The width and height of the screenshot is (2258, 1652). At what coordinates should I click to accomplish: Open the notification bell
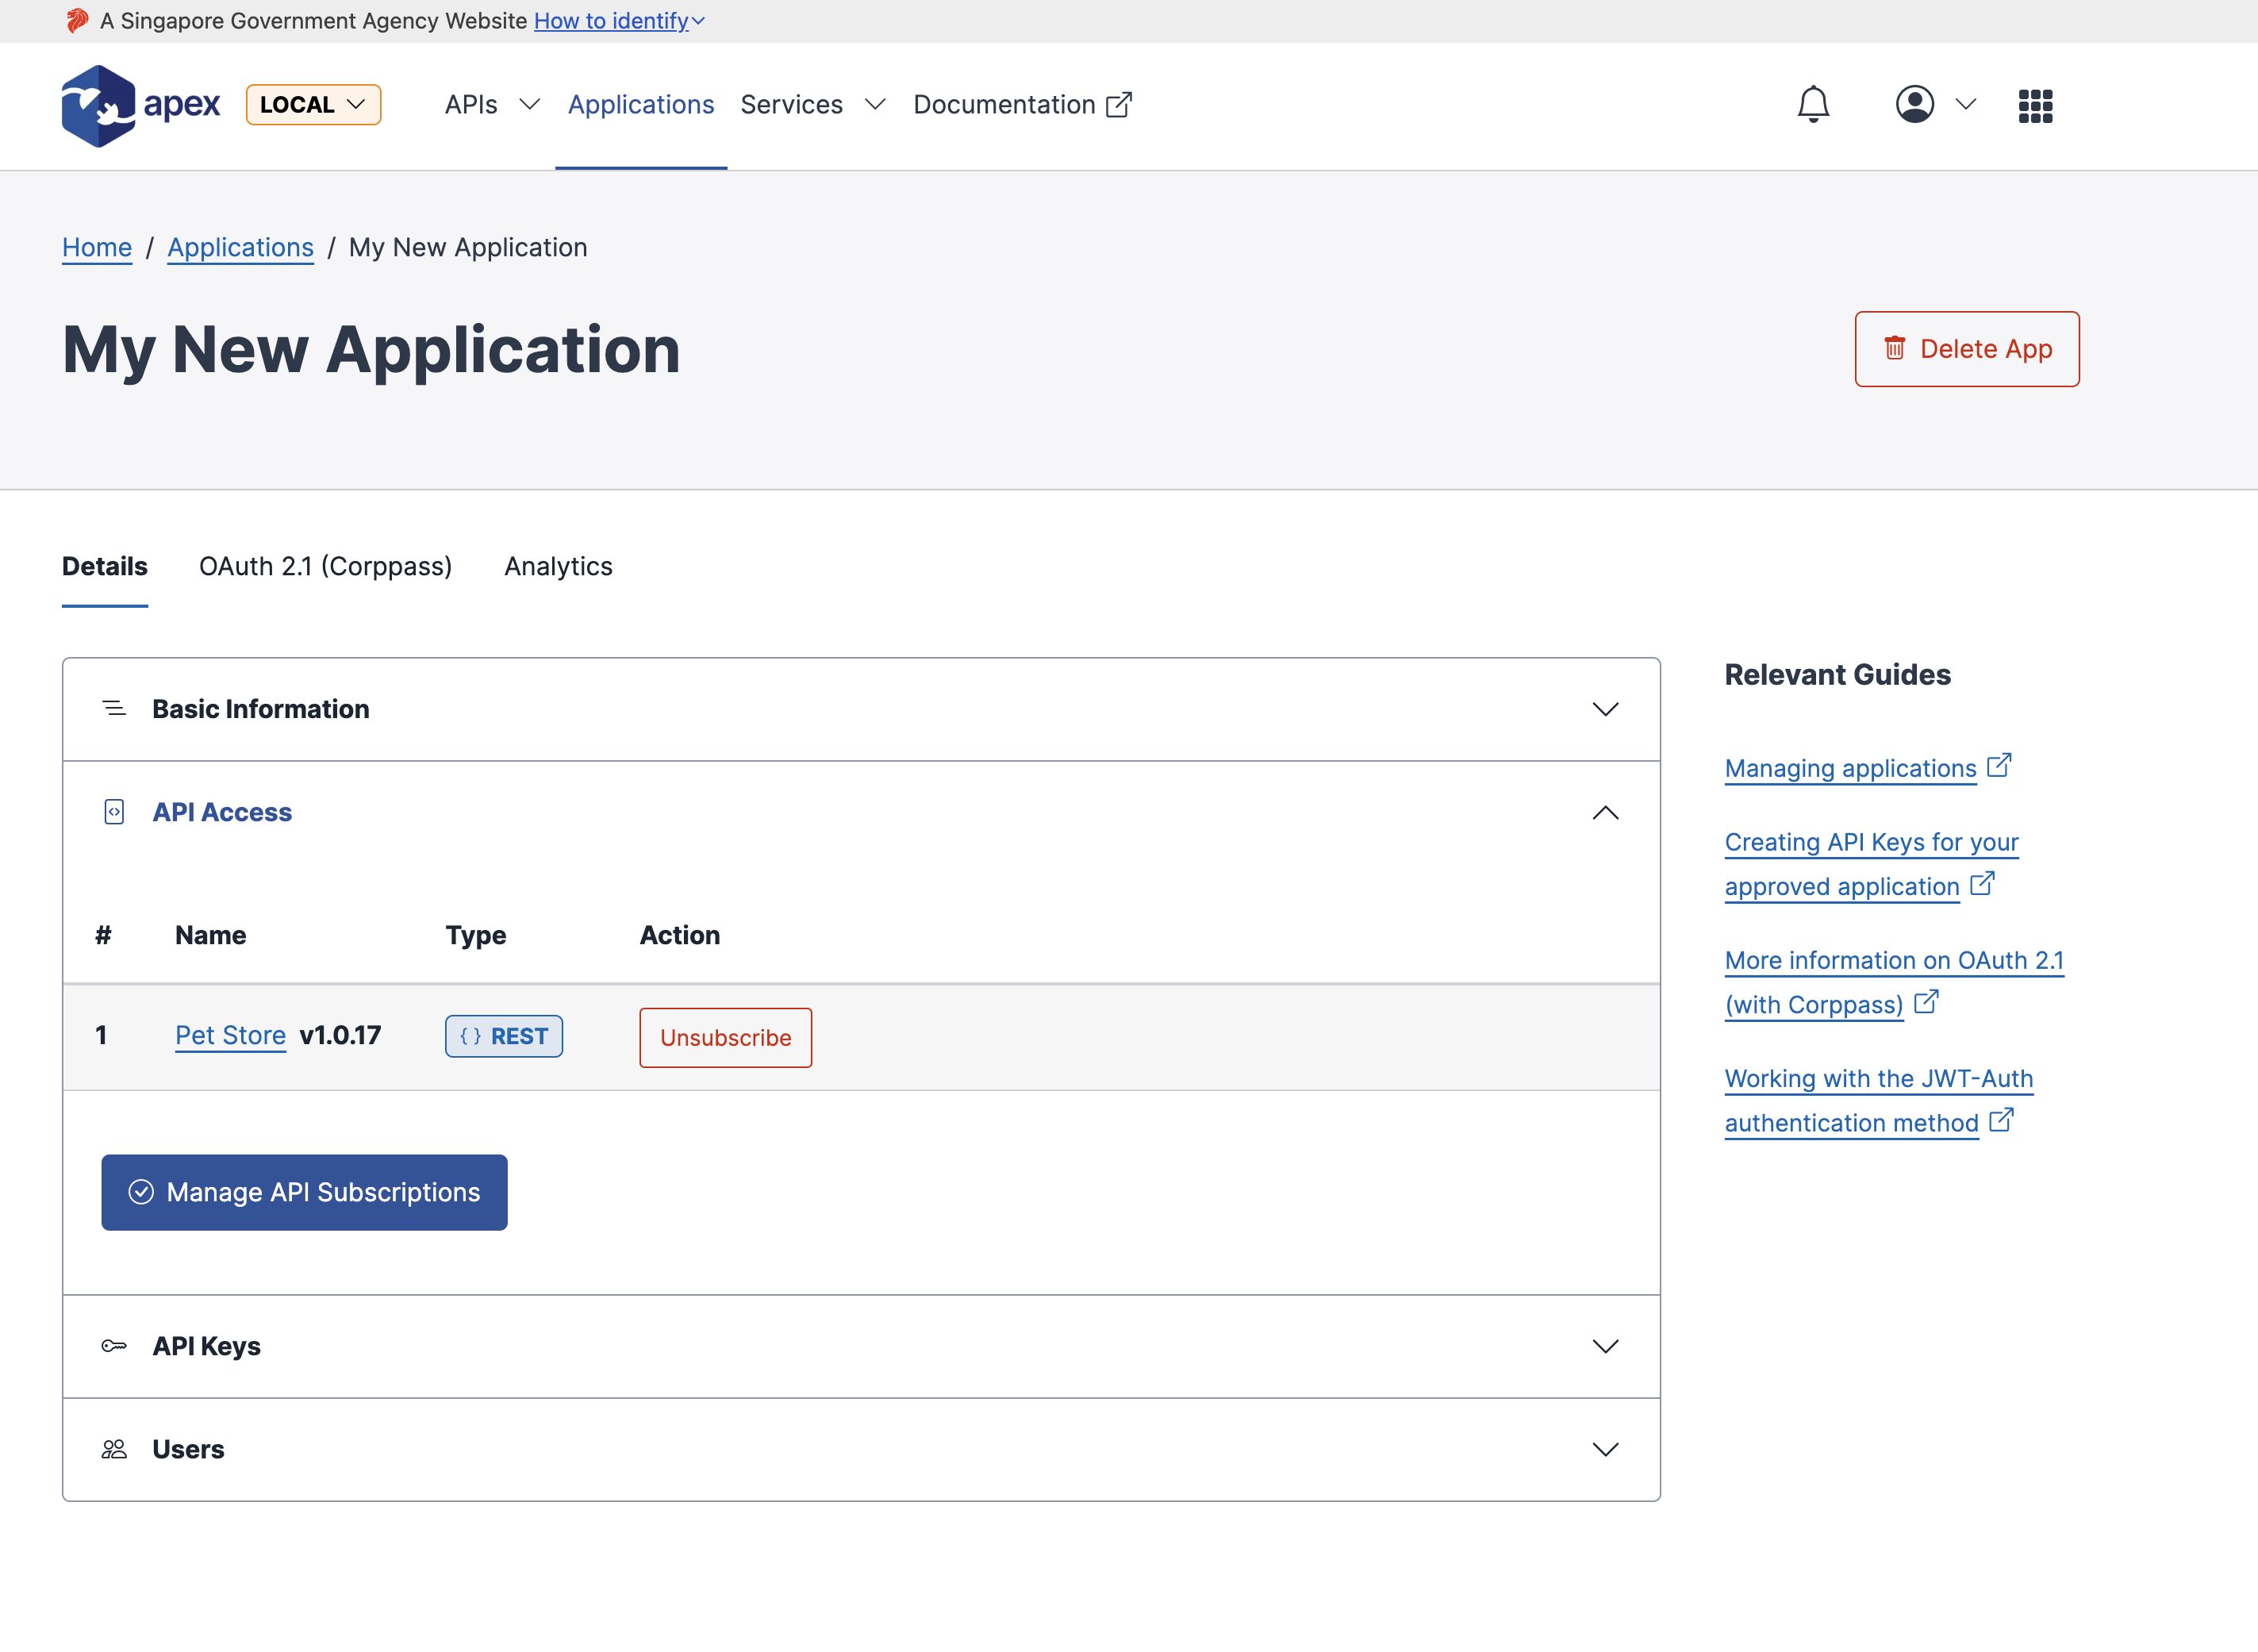point(1812,105)
